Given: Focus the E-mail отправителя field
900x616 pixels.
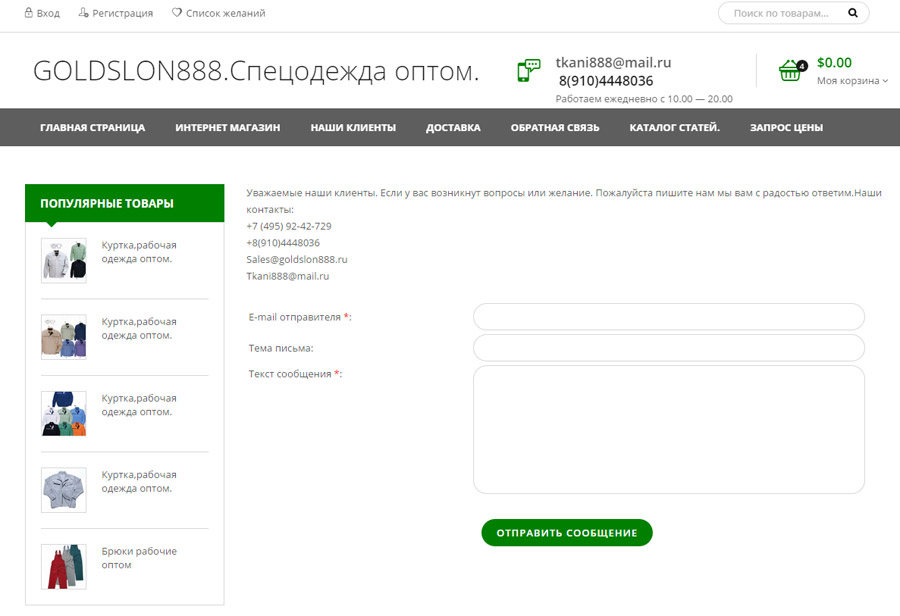Looking at the screenshot, I should pos(668,317).
